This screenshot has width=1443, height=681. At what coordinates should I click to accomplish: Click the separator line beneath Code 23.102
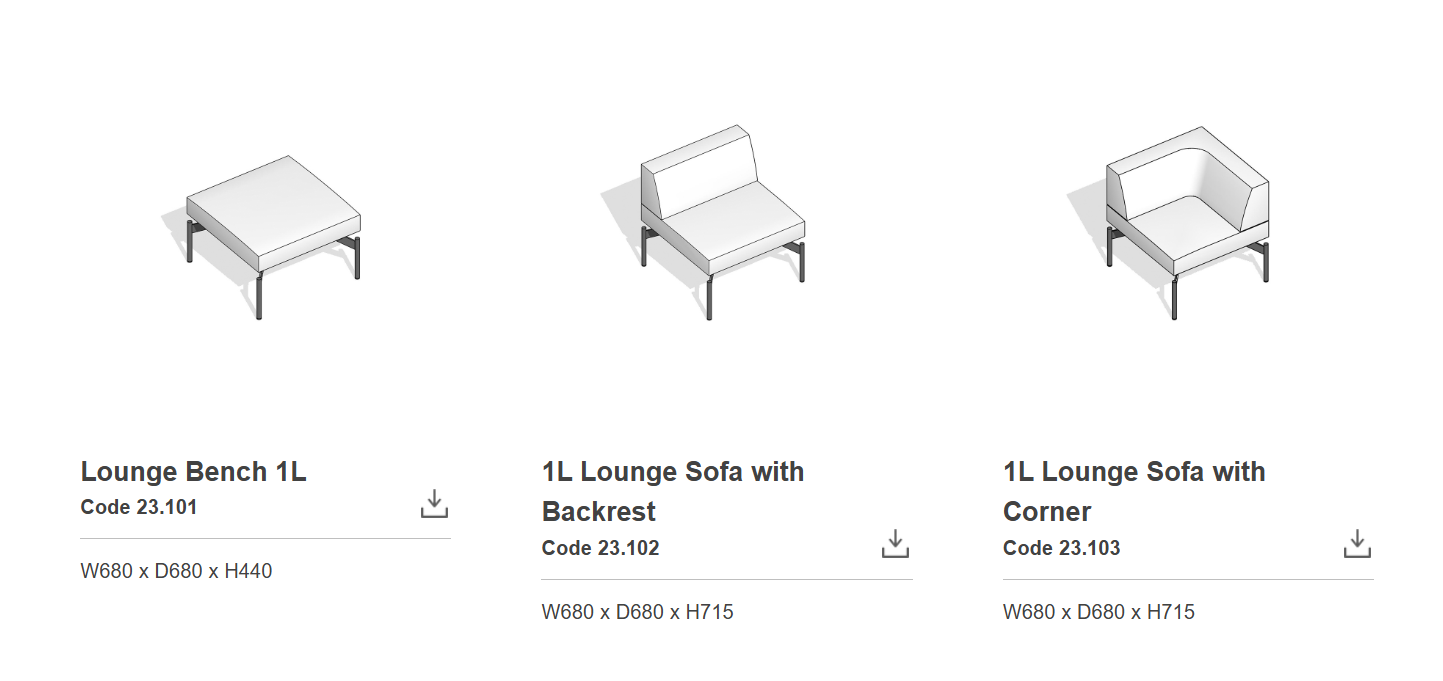(x=726, y=579)
